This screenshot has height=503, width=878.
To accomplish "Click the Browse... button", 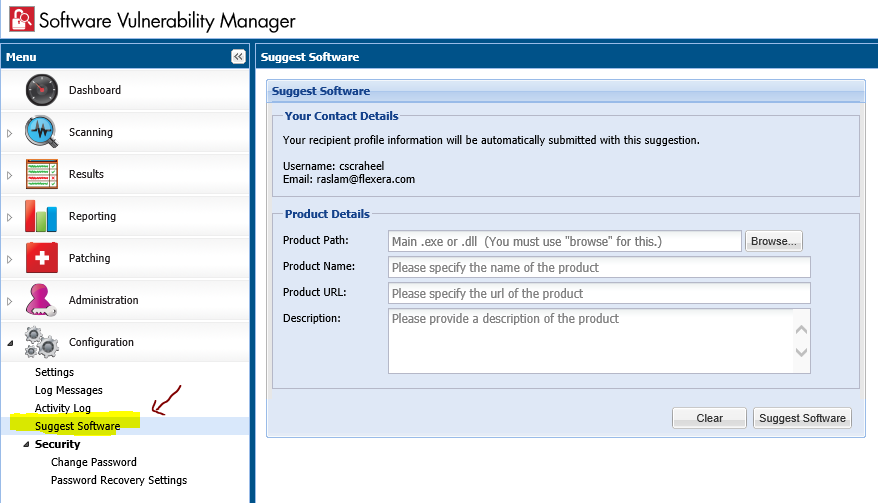I will tap(773, 241).
